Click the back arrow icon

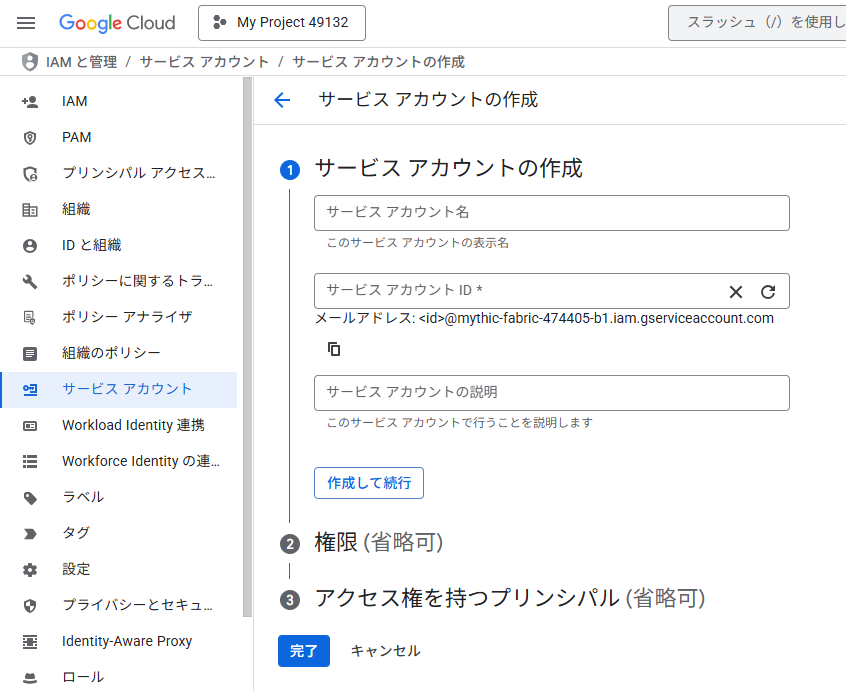pos(282,100)
